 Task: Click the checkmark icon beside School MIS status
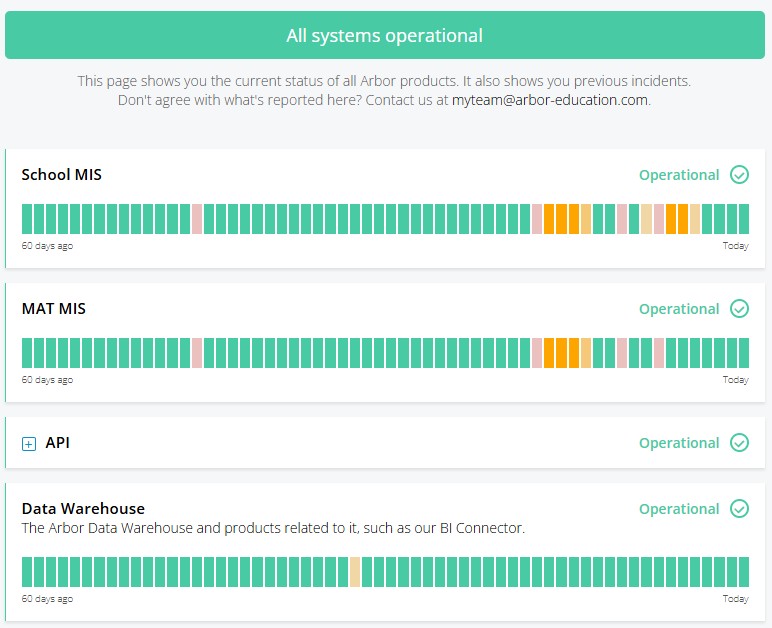pyautogui.click(x=739, y=175)
